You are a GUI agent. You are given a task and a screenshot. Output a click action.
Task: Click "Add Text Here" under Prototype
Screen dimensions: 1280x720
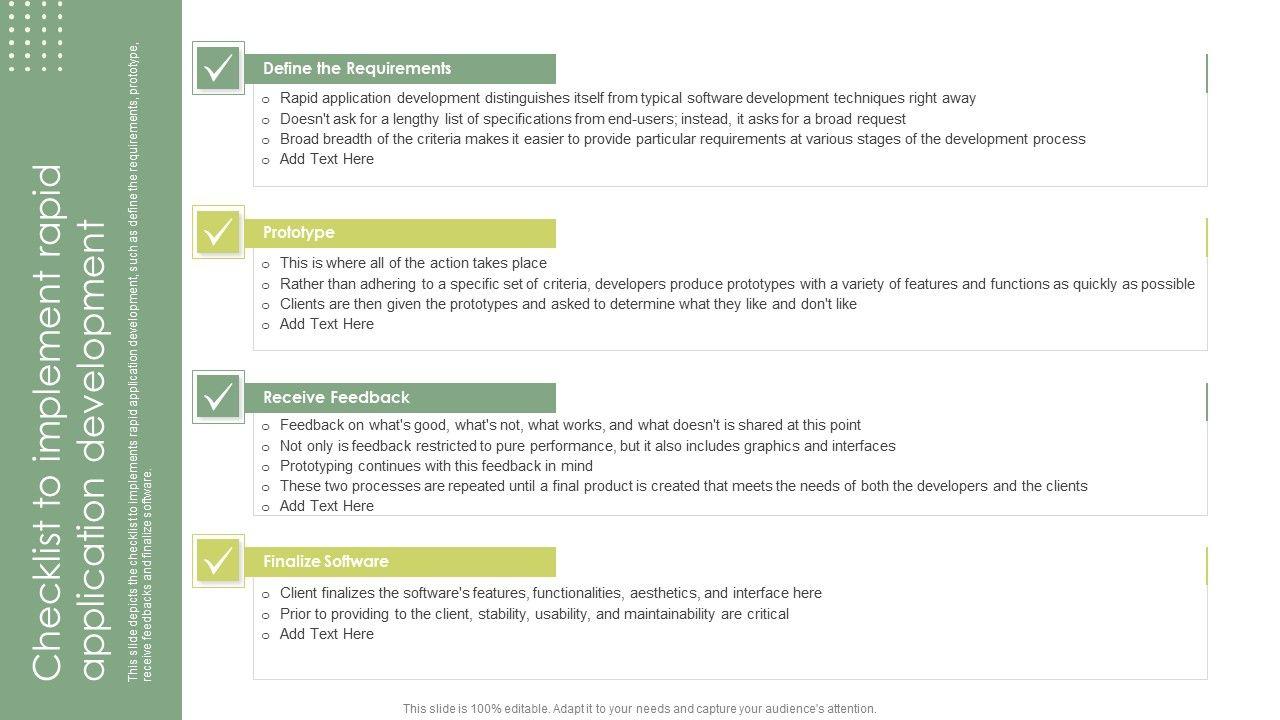click(x=326, y=324)
